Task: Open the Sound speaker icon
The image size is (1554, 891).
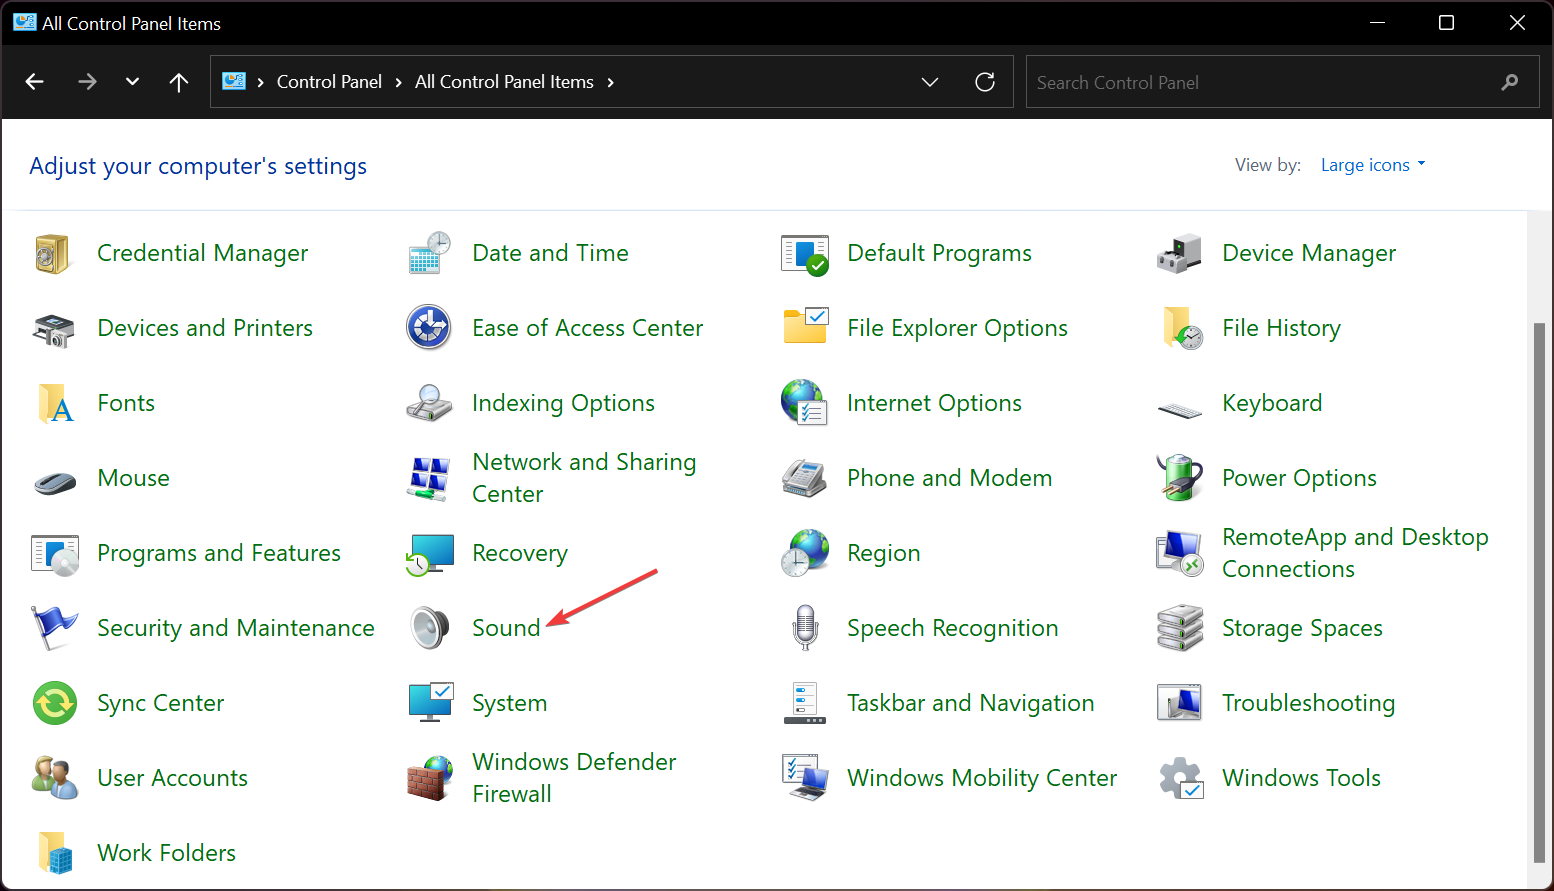Action: (430, 628)
